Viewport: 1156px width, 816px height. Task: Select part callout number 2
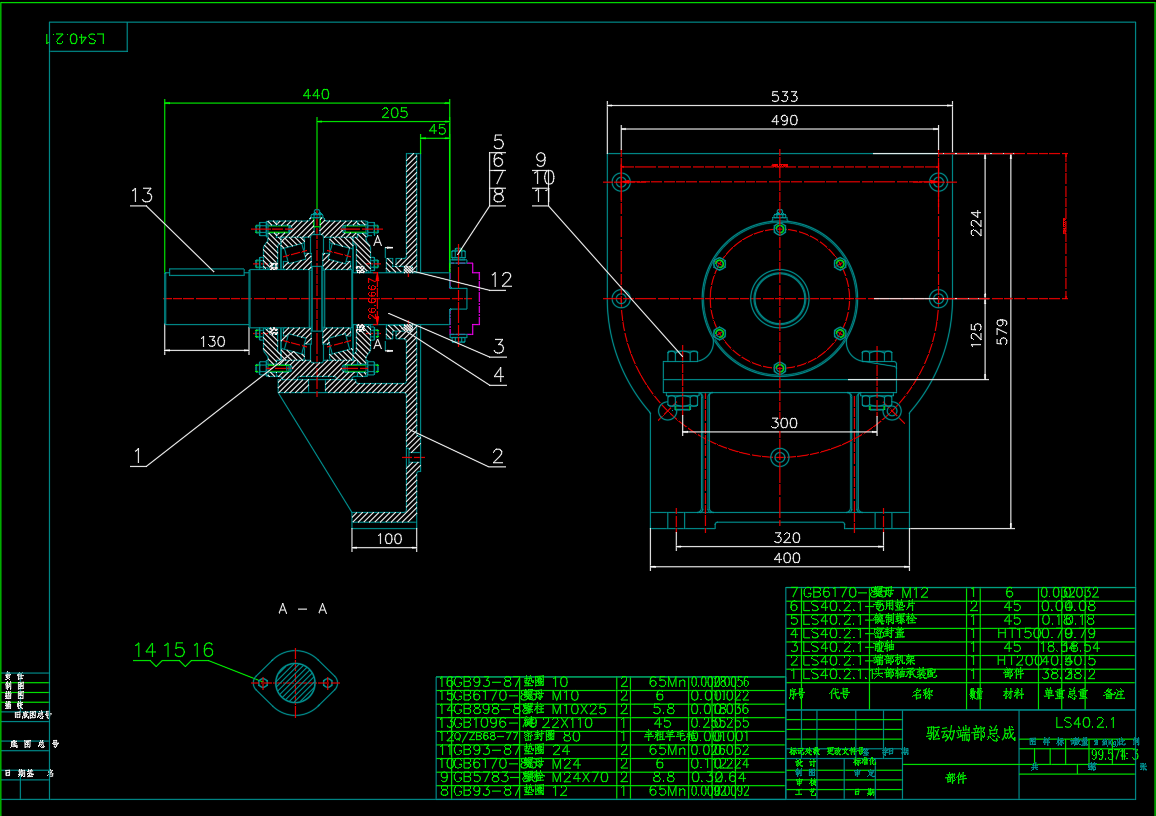coord(497,457)
